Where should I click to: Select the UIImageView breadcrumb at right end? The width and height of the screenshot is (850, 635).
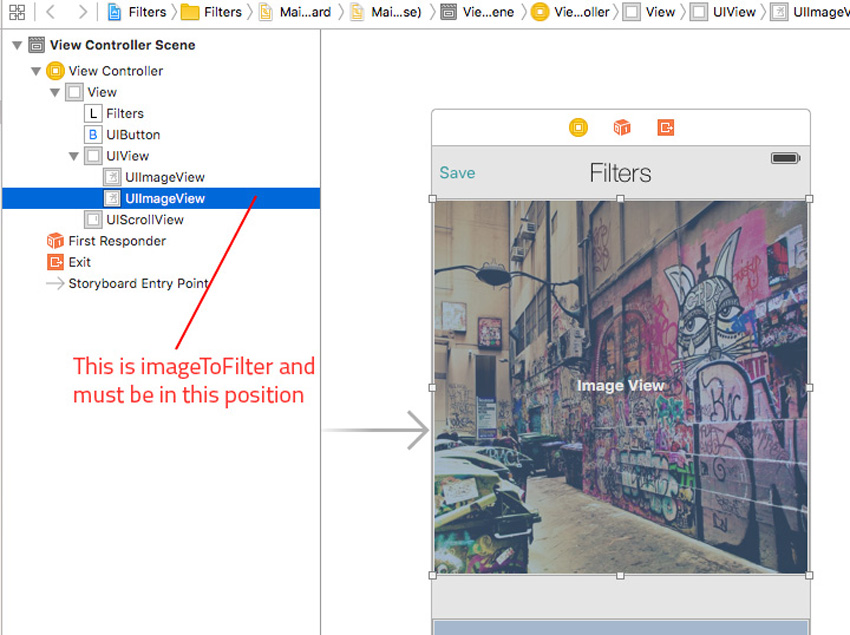(810, 12)
